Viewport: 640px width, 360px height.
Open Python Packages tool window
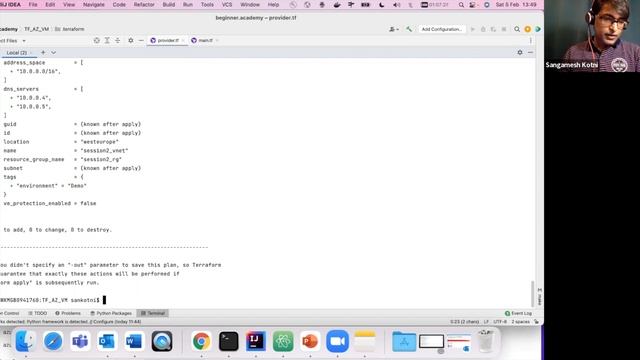(111, 313)
